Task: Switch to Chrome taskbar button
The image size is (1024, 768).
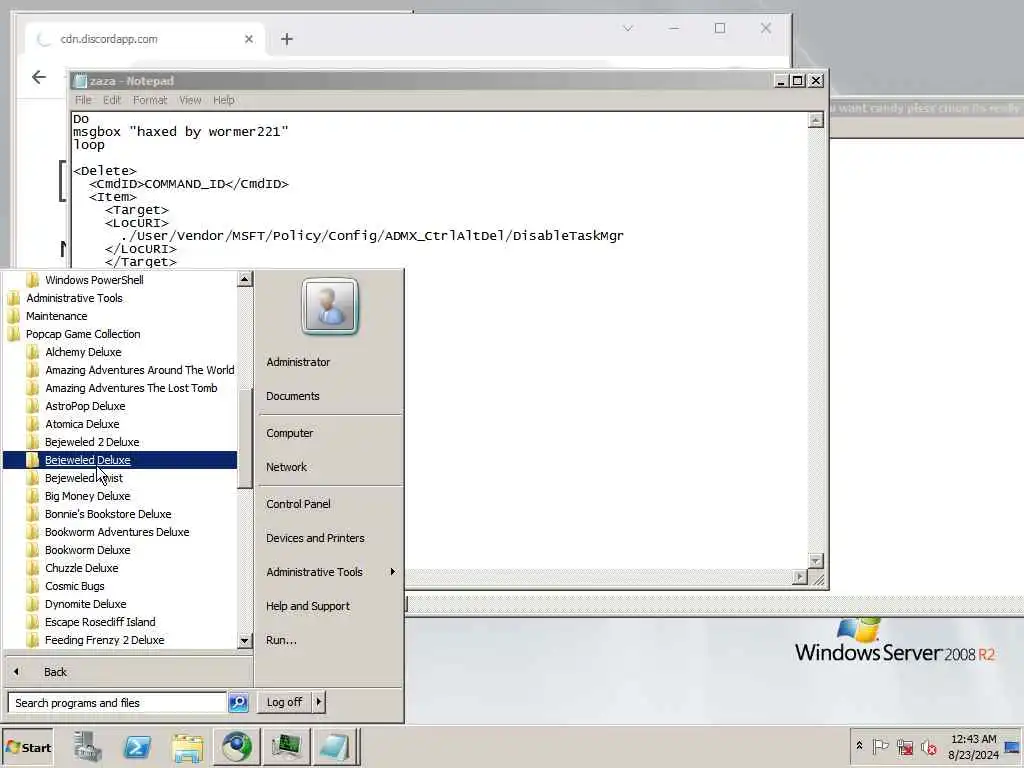Action: pos(236,747)
